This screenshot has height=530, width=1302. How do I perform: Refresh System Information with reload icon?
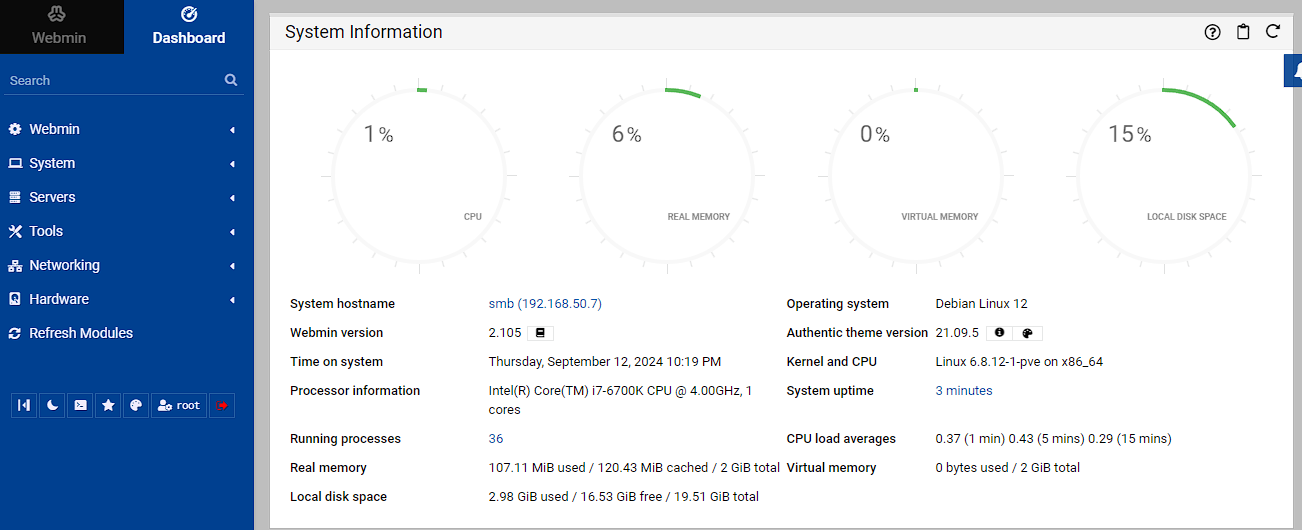[1273, 32]
